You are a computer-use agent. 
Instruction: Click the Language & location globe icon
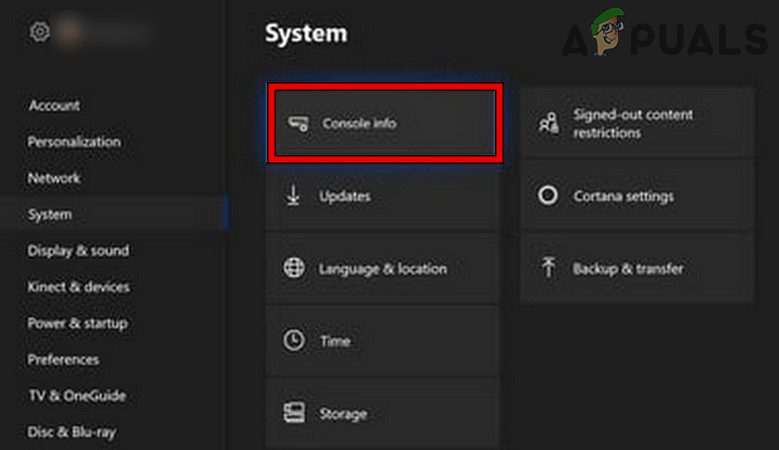[294, 268]
